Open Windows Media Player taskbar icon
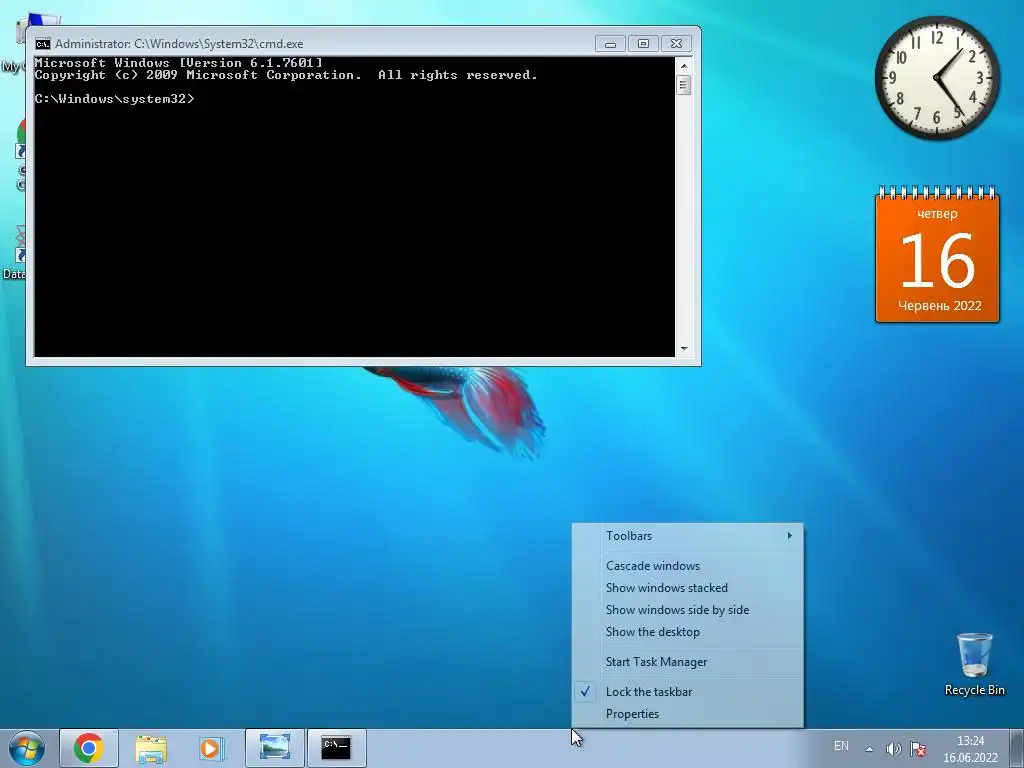The image size is (1024, 768). [212, 748]
